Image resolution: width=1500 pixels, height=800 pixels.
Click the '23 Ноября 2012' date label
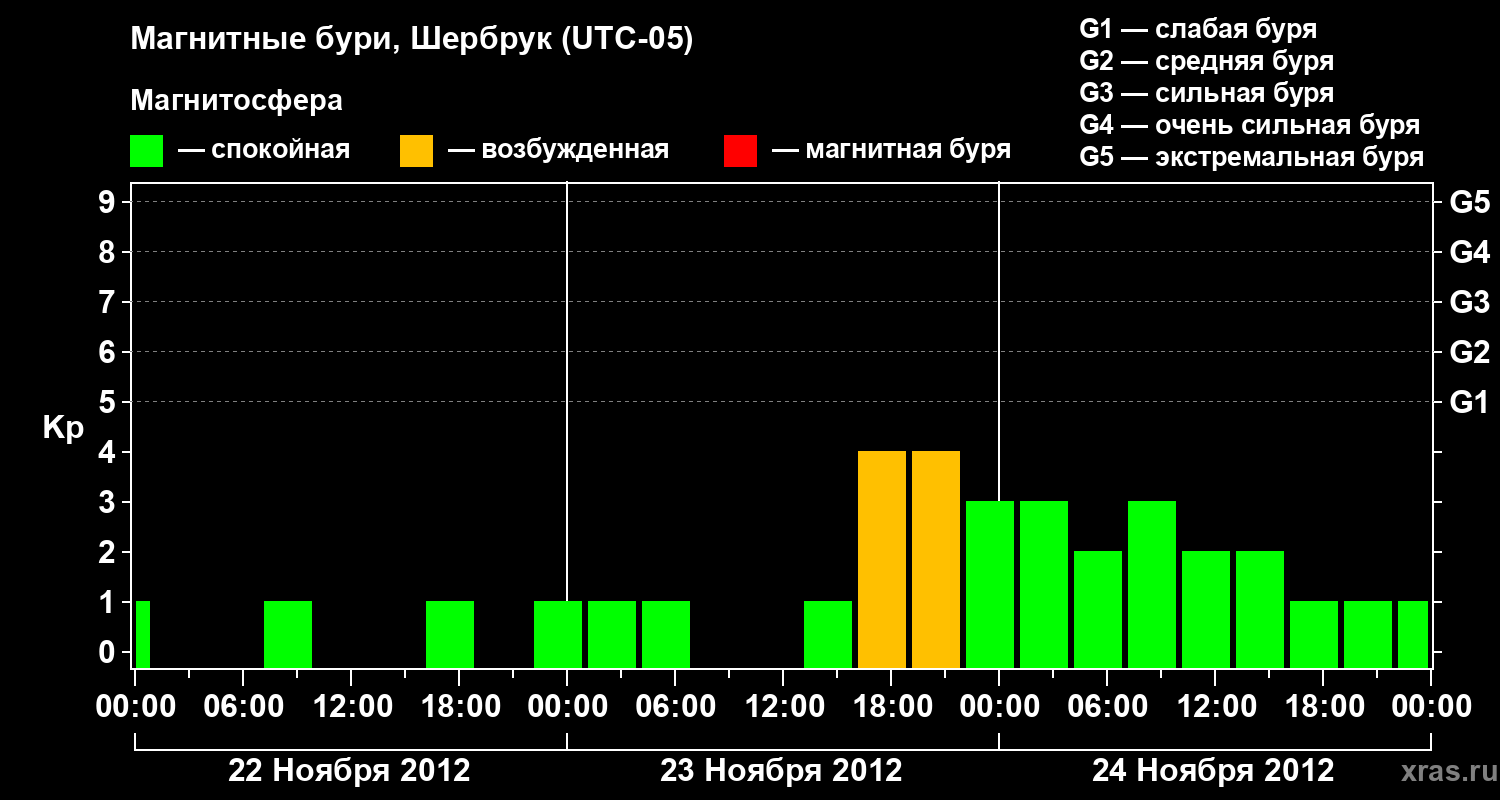pos(781,770)
